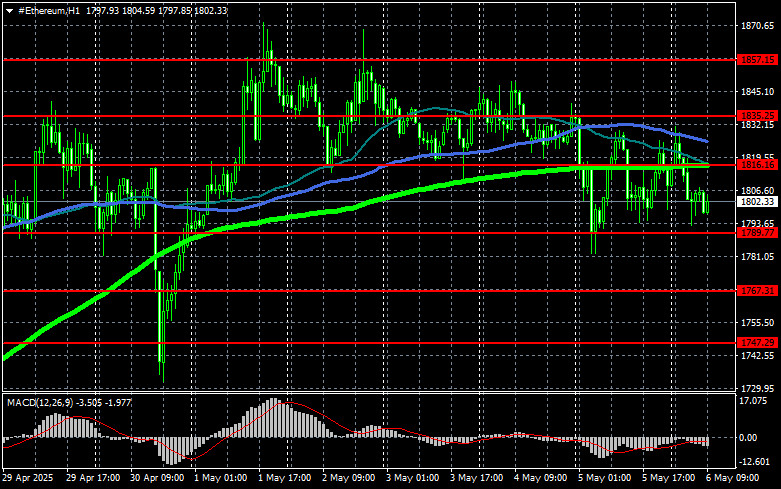Click the MACD(12,26,9) indicator label
The height and width of the screenshot is (489, 781).
click(x=40, y=402)
